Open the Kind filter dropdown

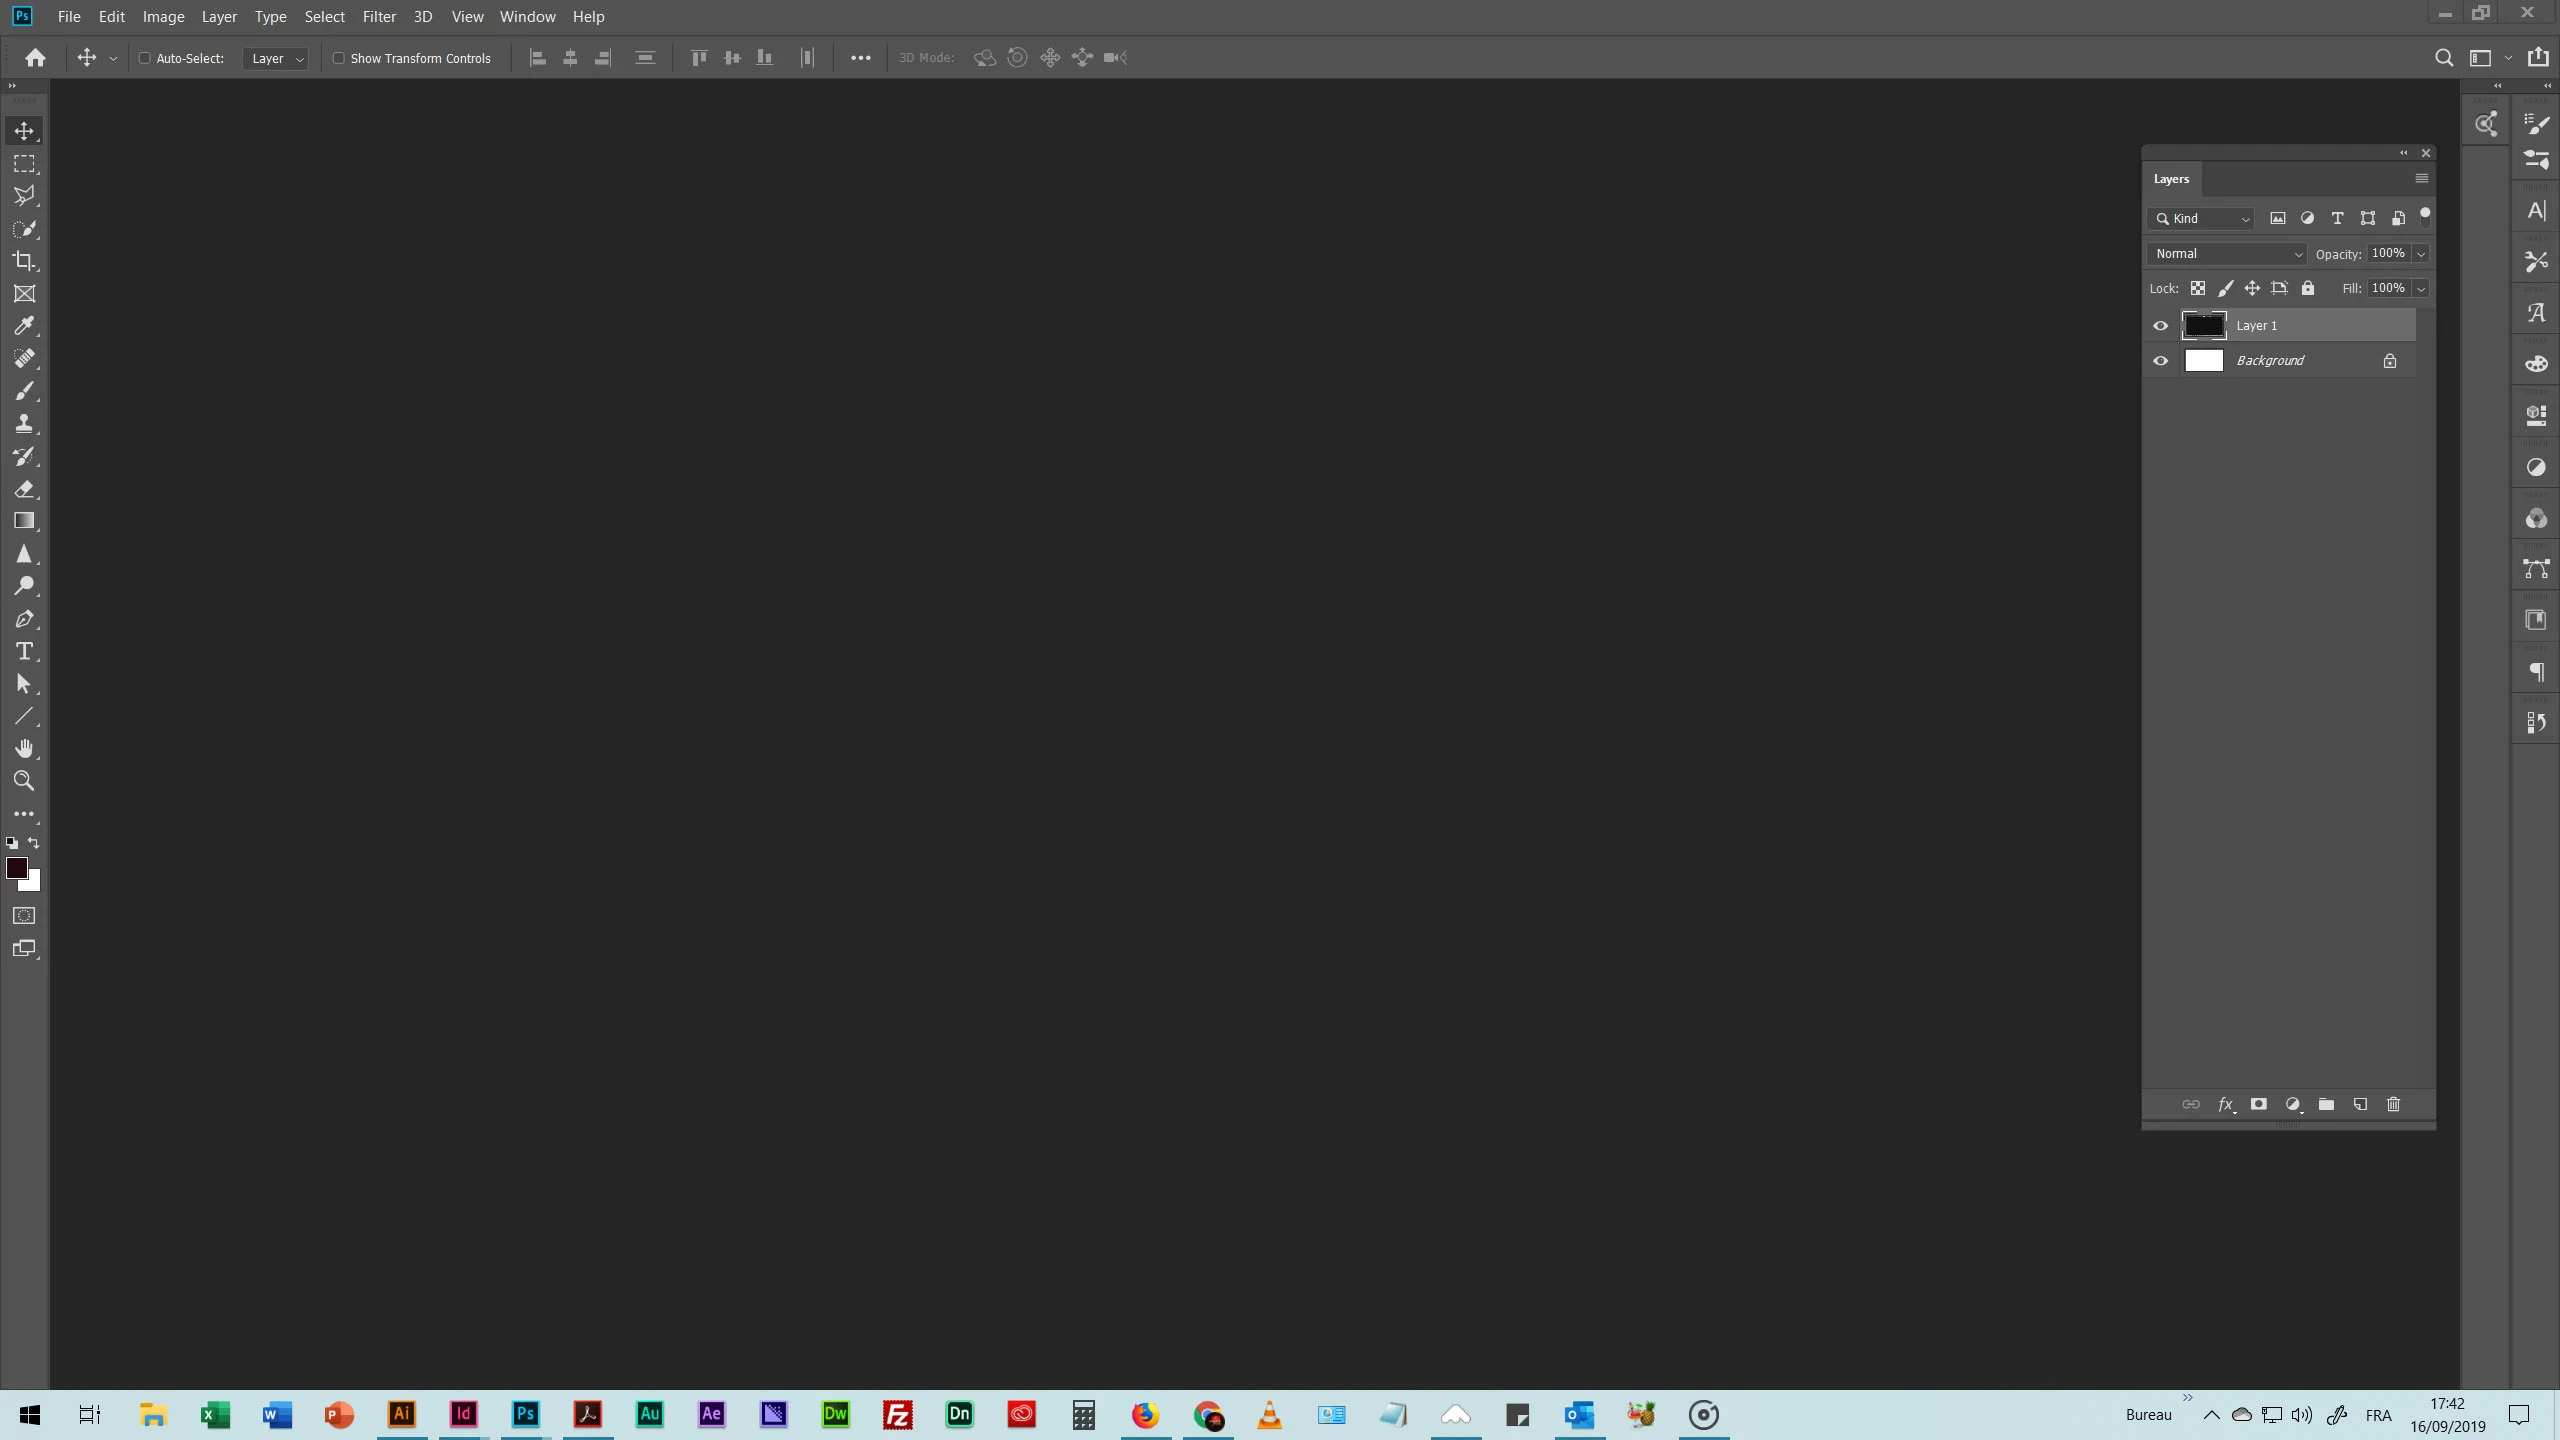[x=2202, y=219]
